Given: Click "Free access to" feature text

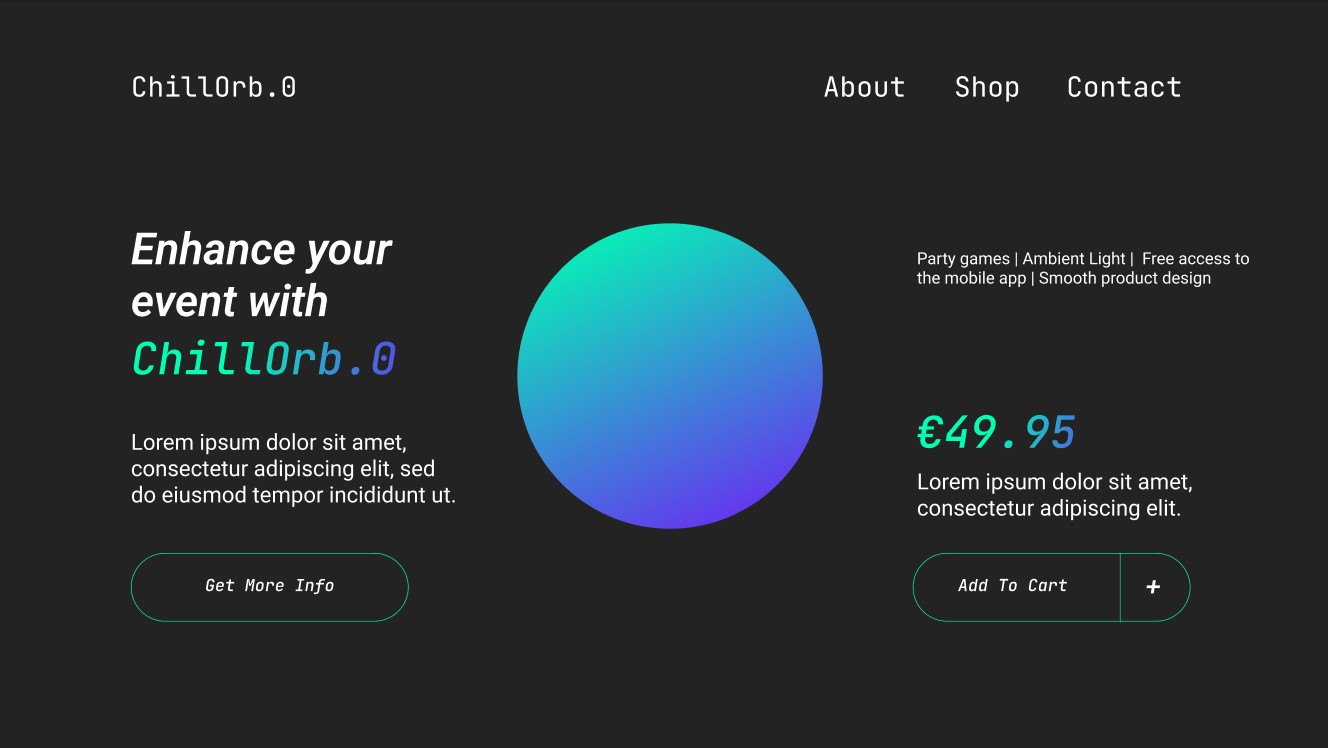Looking at the screenshot, I should (x=1195, y=259).
